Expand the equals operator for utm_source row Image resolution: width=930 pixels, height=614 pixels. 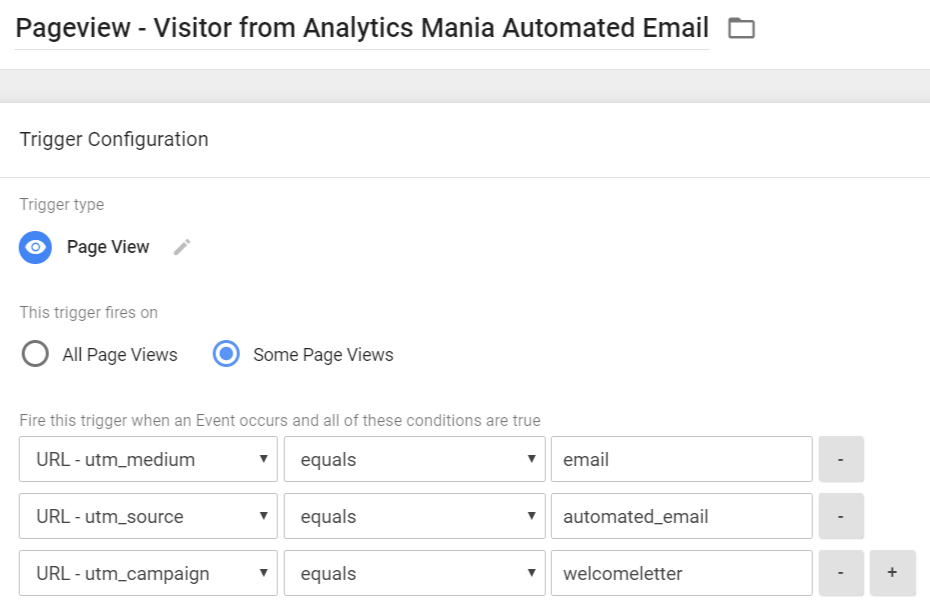414,517
